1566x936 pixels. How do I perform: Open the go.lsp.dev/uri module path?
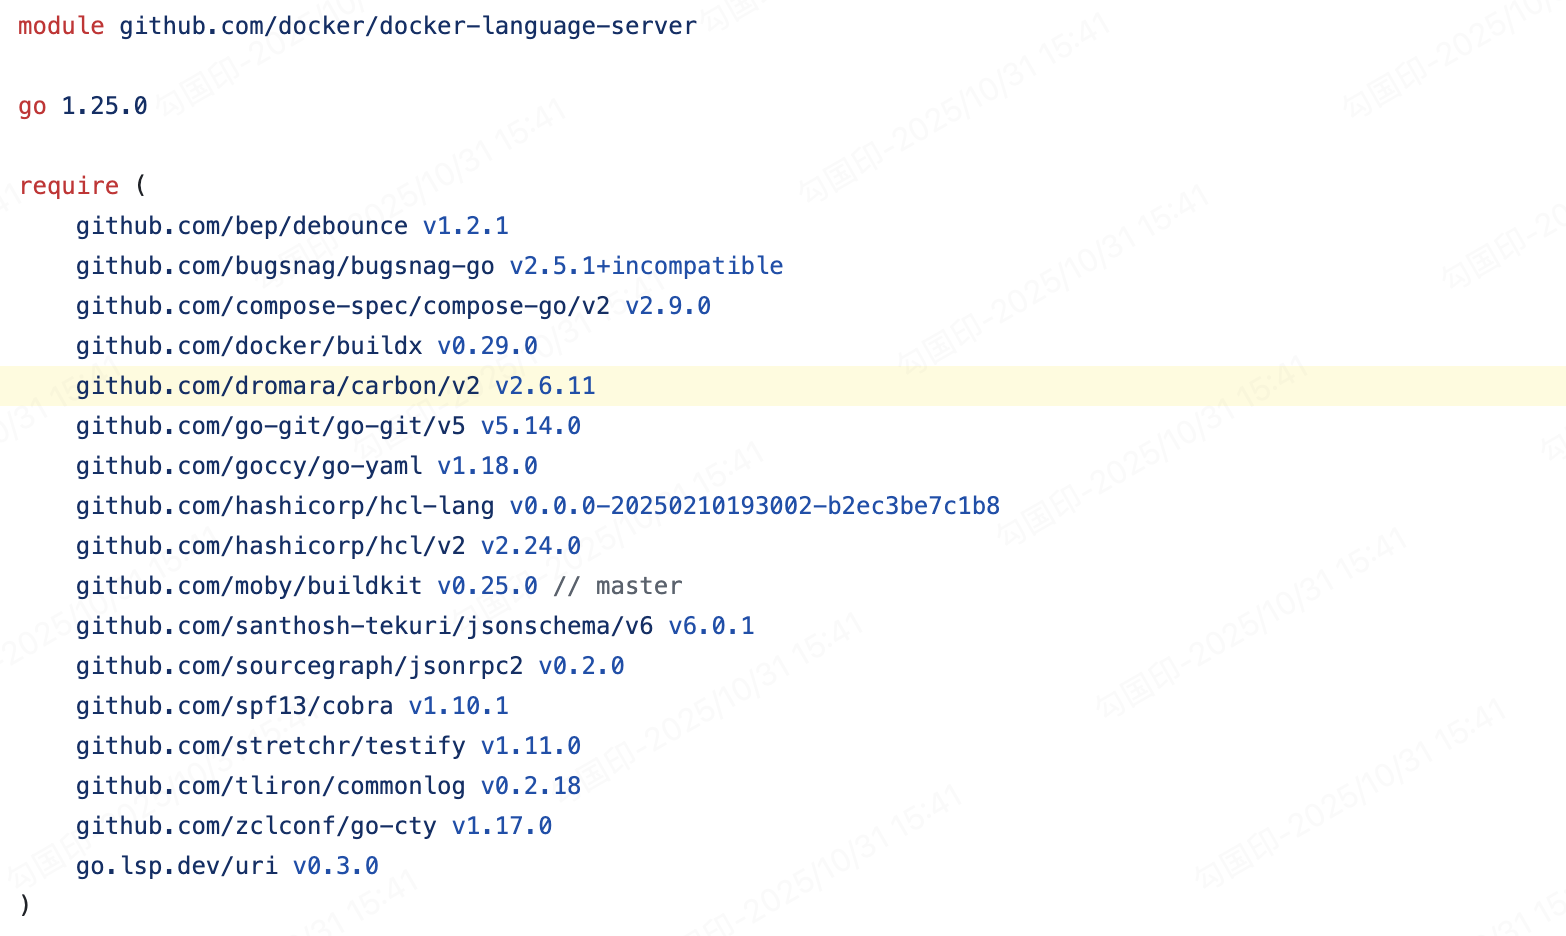177,866
